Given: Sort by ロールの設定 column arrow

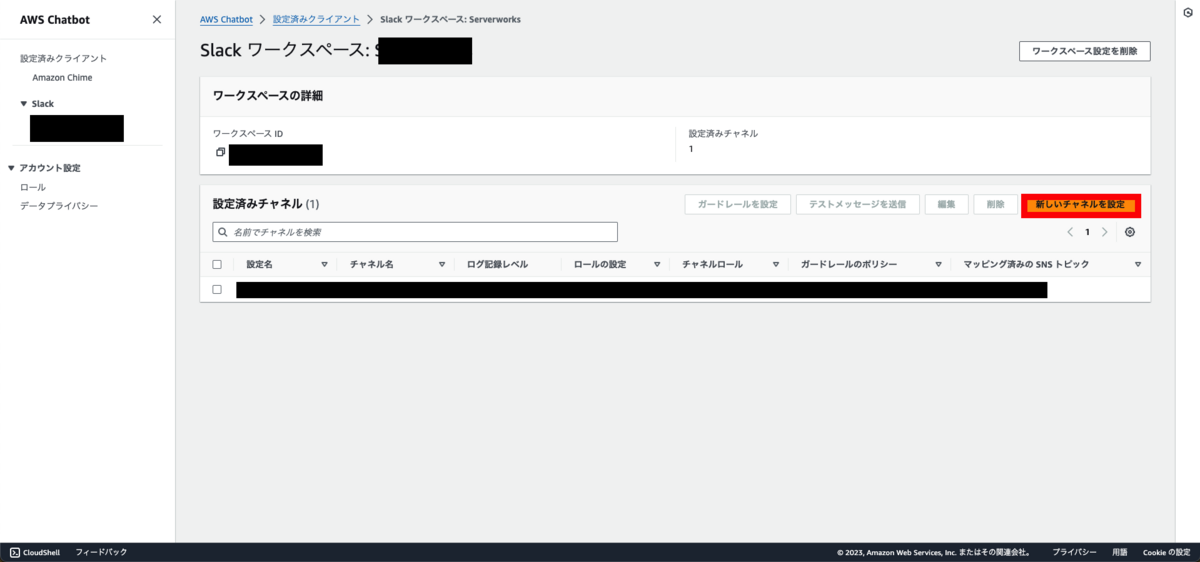Looking at the screenshot, I should click(x=657, y=265).
